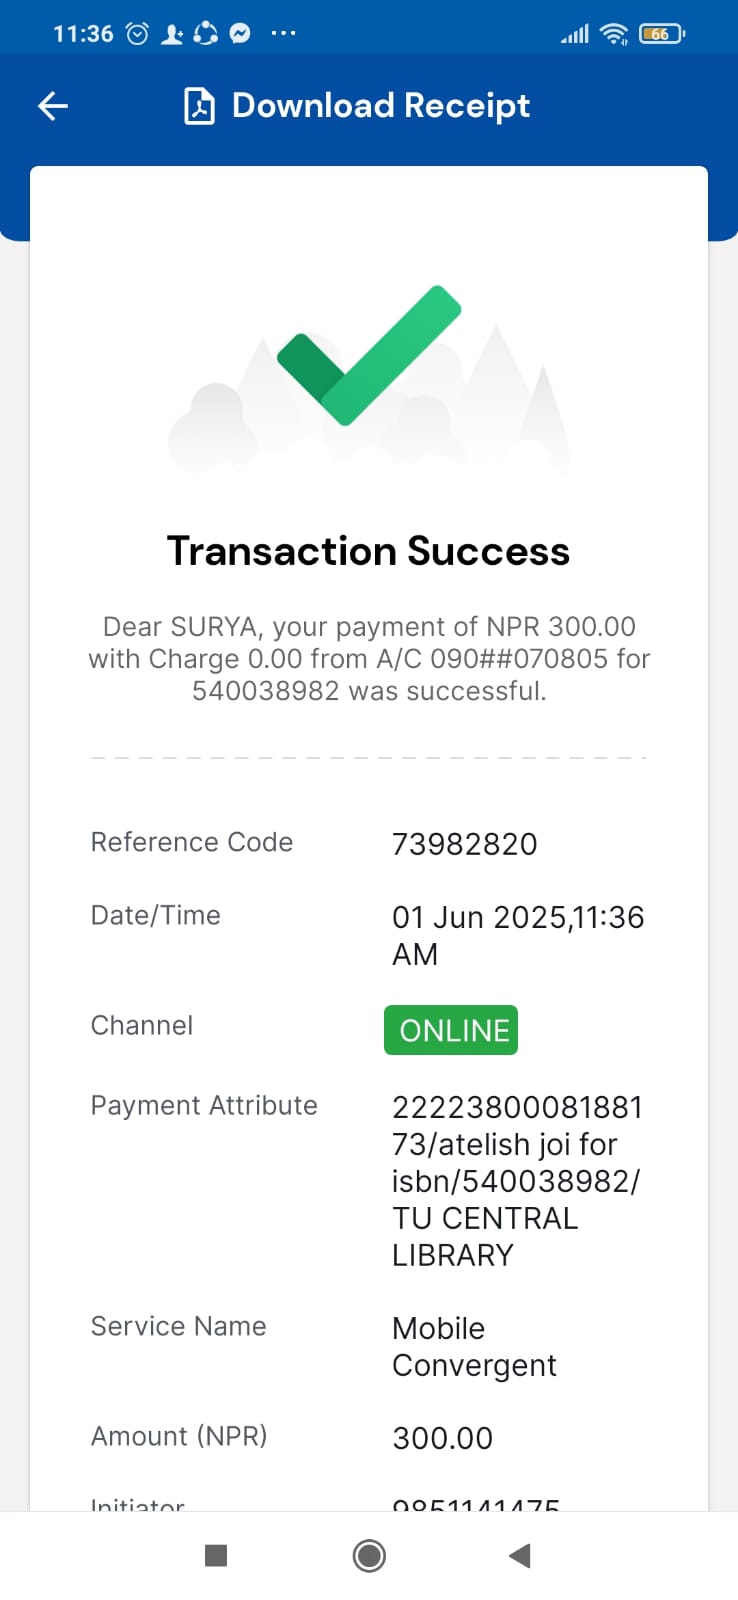
Task: Tap the Transaction Success heading
Action: [x=368, y=551]
